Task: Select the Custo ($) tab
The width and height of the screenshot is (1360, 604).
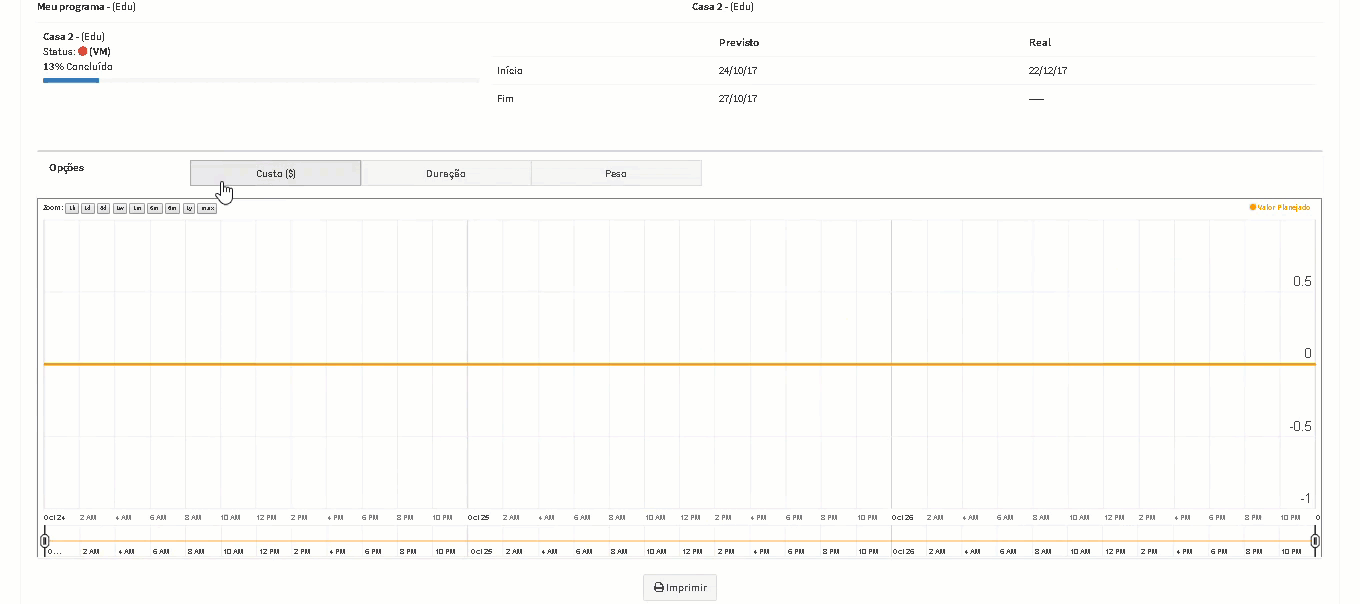Action: point(275,173)
